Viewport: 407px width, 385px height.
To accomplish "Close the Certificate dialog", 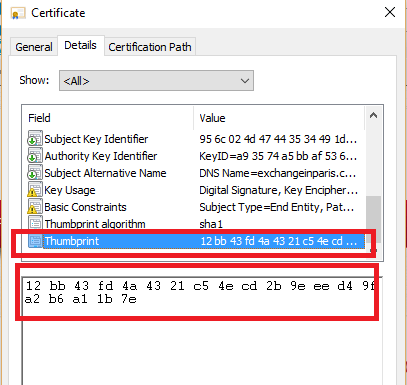I will 390,12.
